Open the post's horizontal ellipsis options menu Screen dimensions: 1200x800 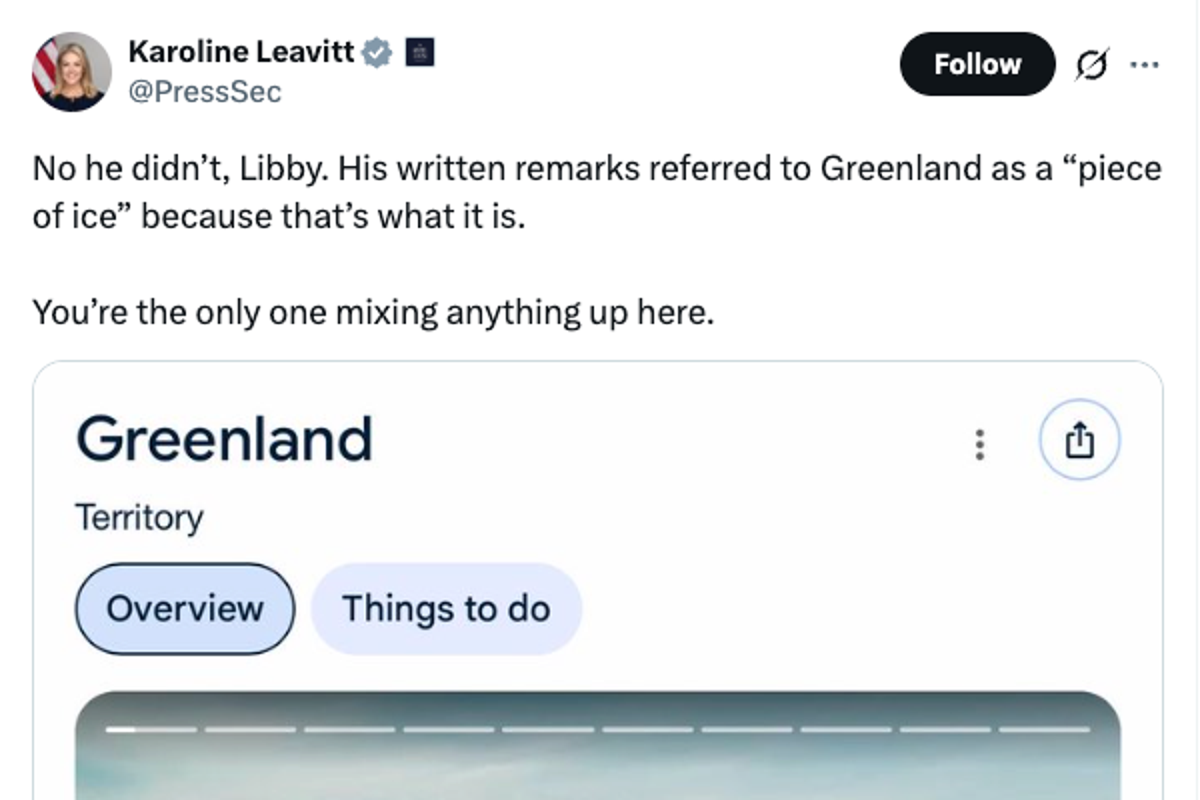[x=1146, y=63]
